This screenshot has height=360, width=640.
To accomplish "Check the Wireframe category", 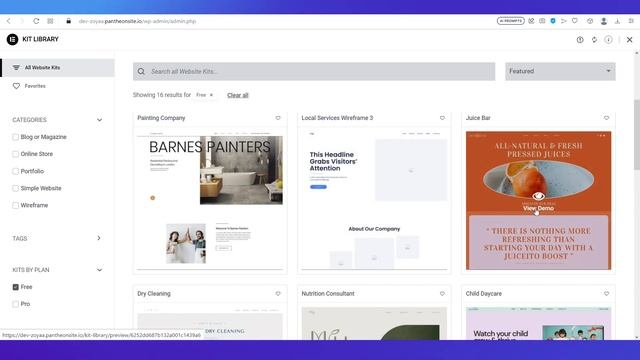I will [x=16, y=205].
